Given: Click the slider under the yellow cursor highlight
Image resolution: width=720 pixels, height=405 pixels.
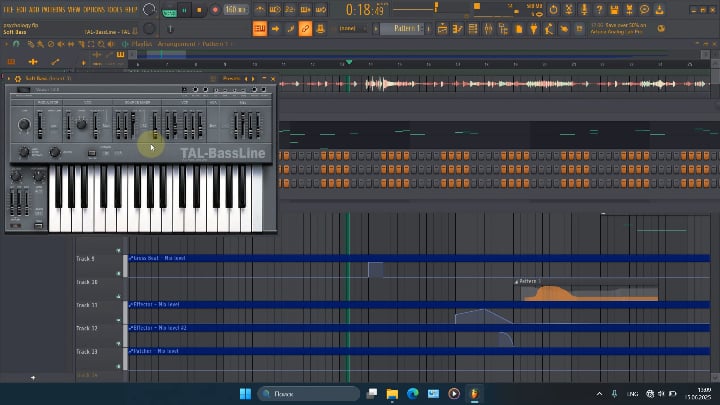Looking at the screenshot, I should [x=155, y=124].
